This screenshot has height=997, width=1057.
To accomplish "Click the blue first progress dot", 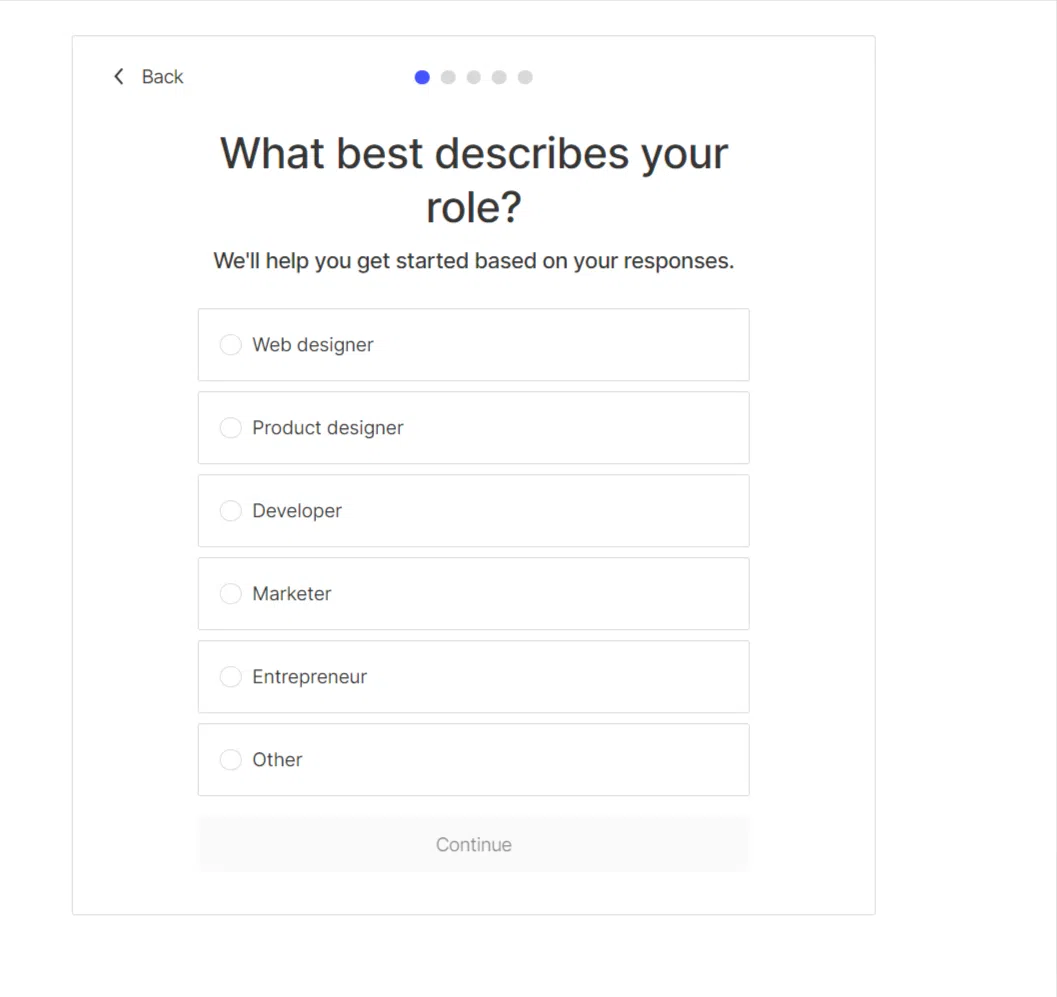I will (x=422, y=77).
